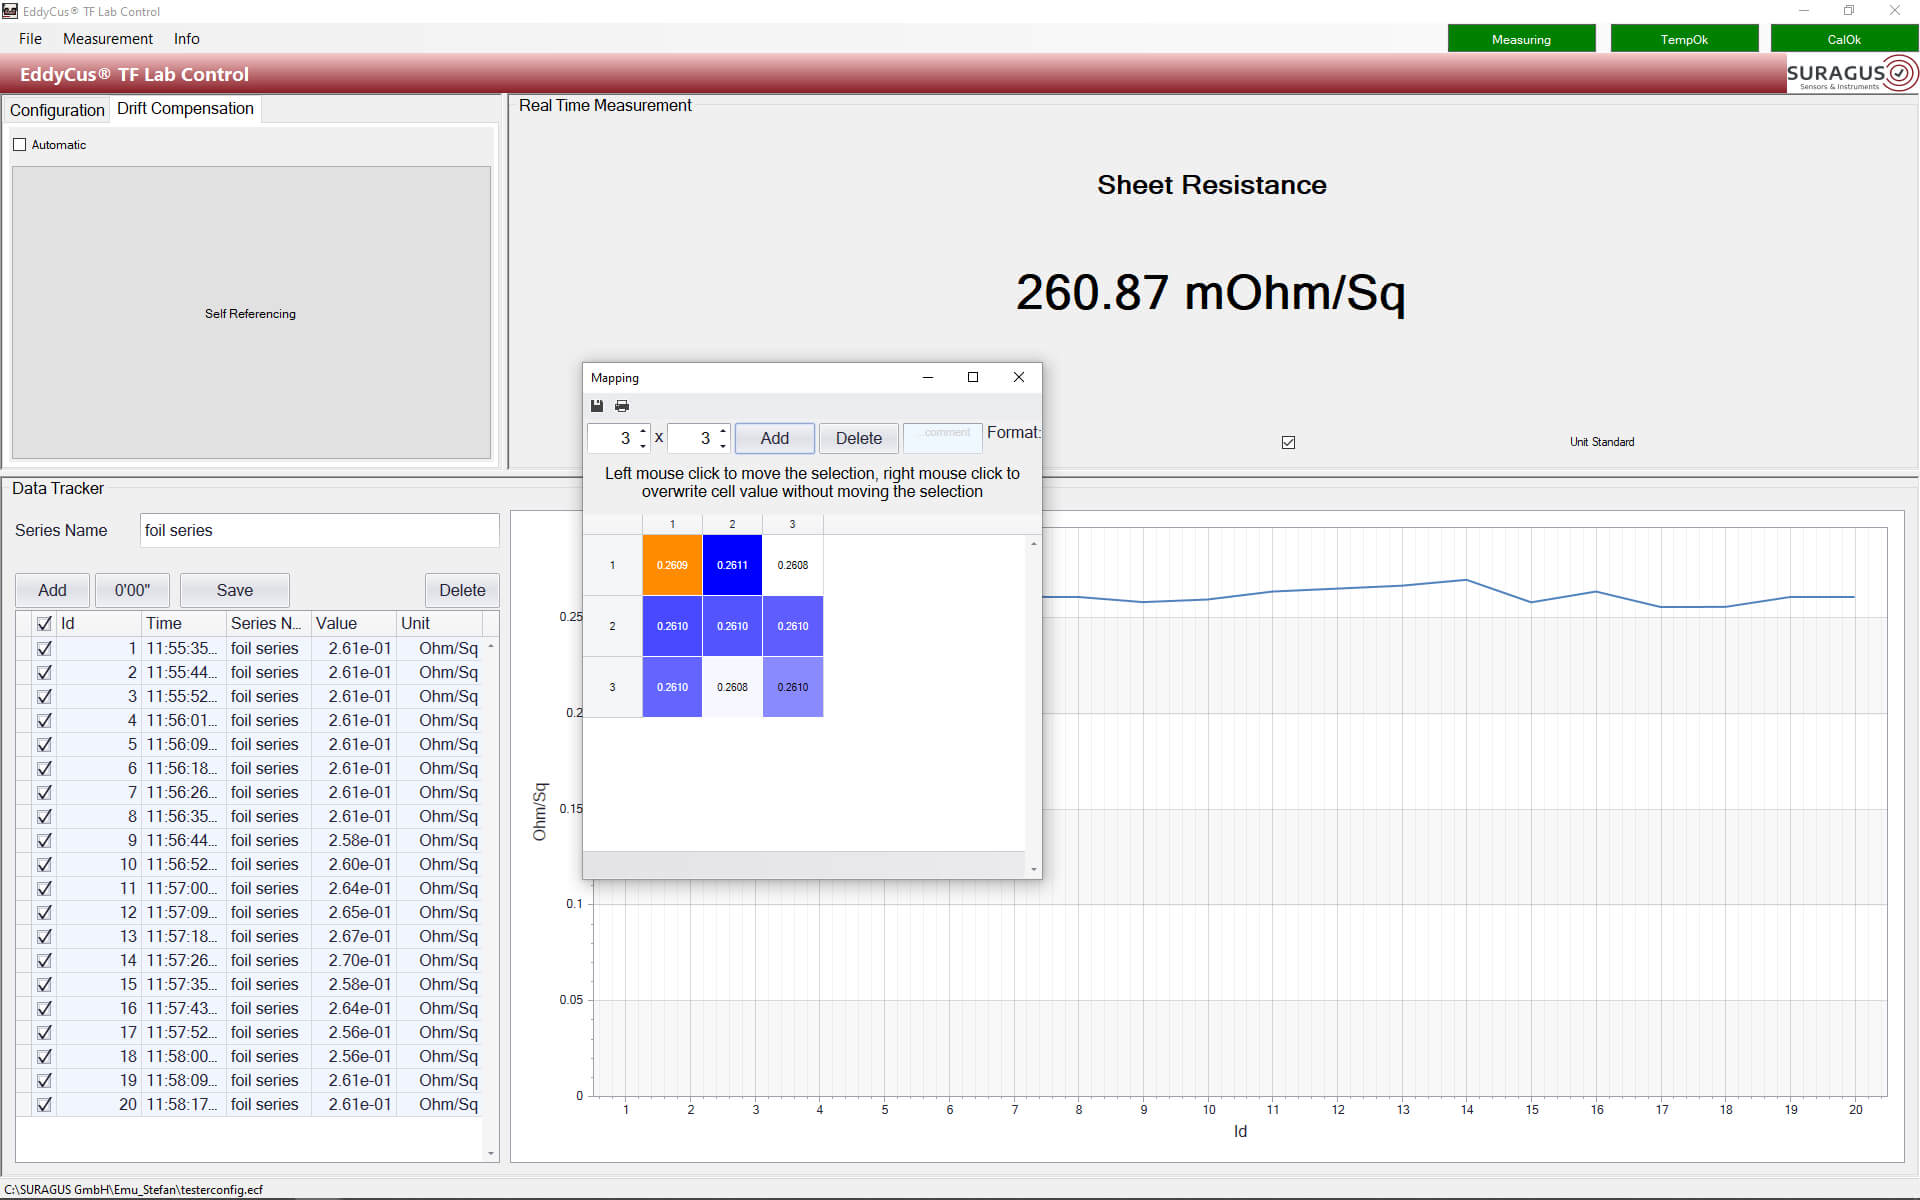1920x1200 pixels.
Task: Enable the Automatic drift compensation checkbox
Action: click(x=20, y=145)
